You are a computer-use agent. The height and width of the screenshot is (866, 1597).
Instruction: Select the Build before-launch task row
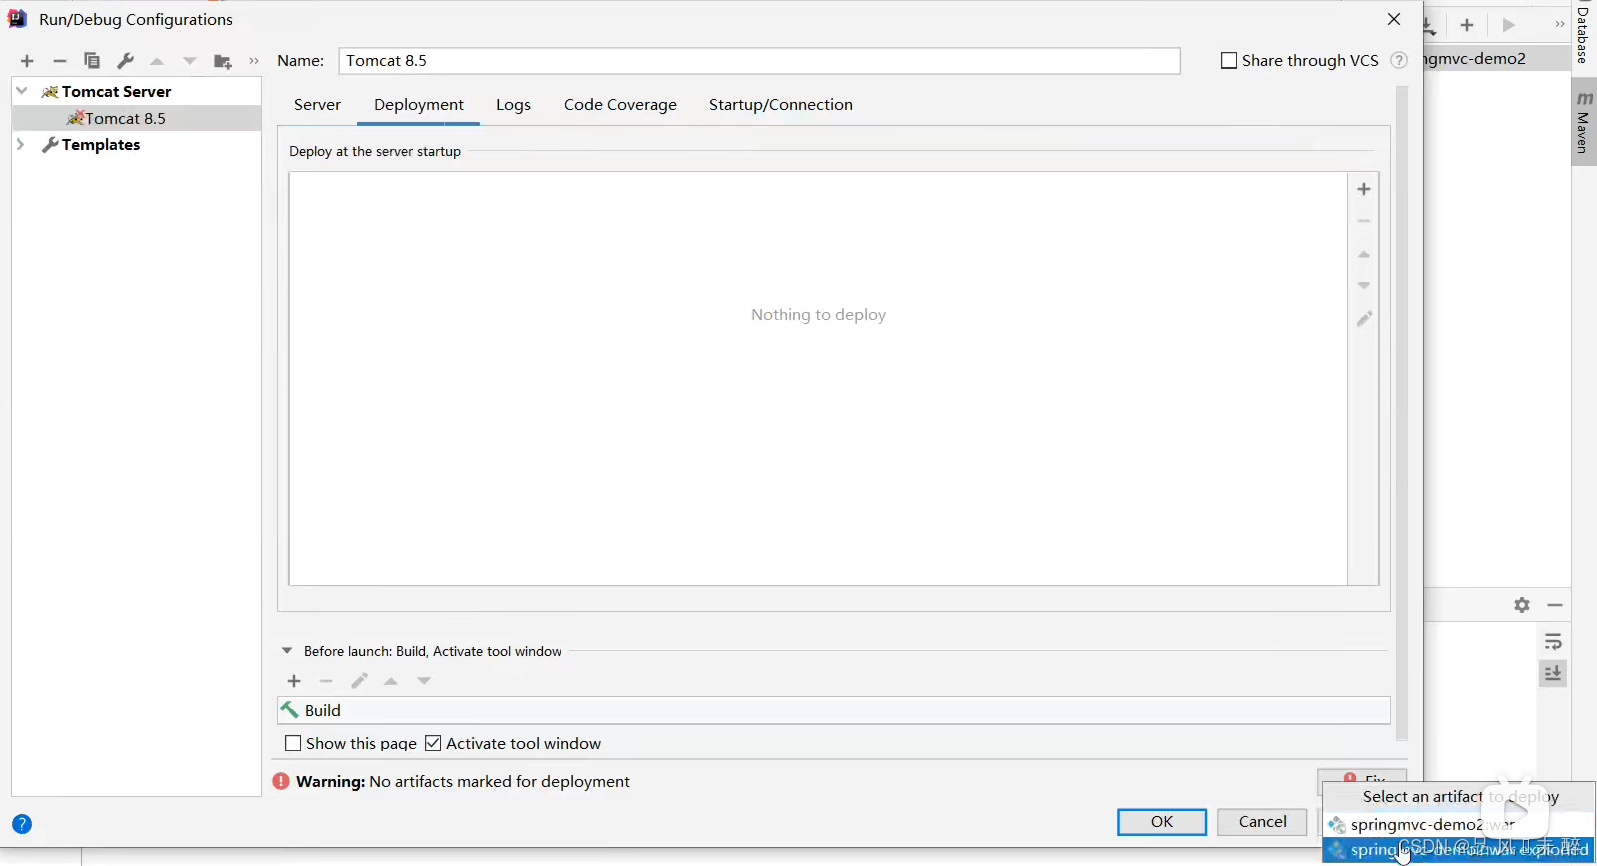[x=834, y=710]
